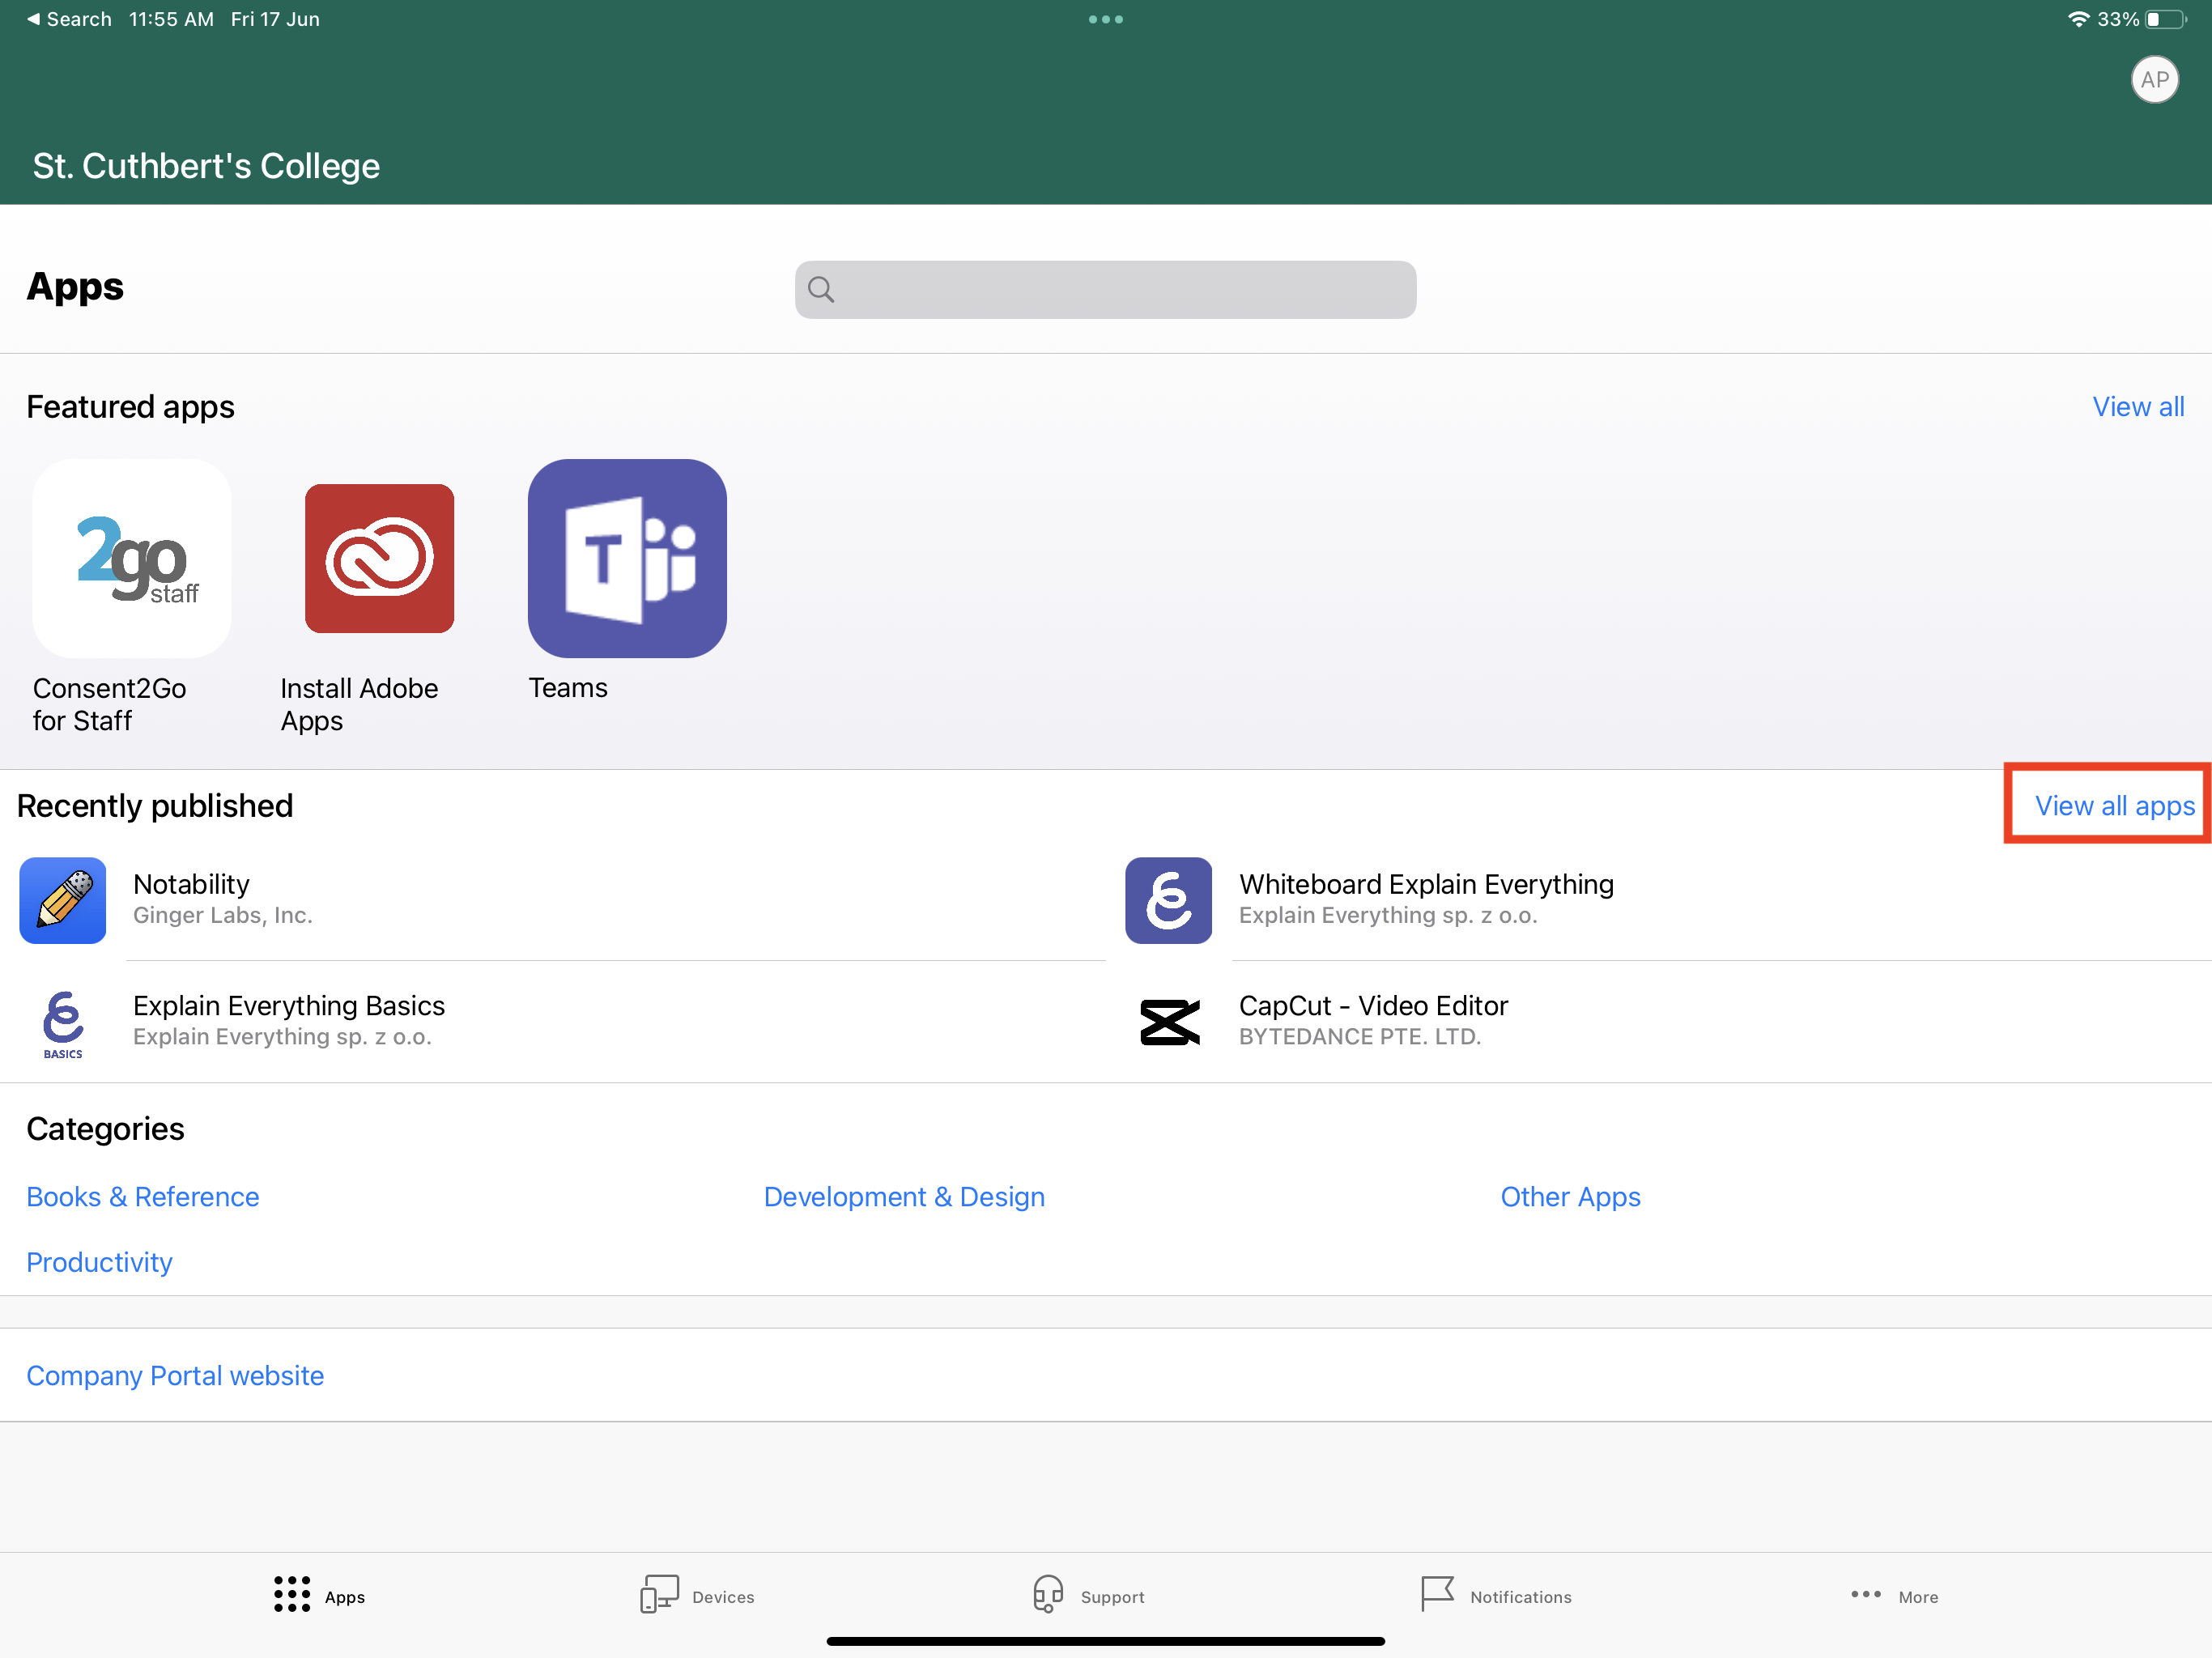Viewport: 2212px width, 1658px height.
Task: View all featured apps
Action: (2138, 407)
